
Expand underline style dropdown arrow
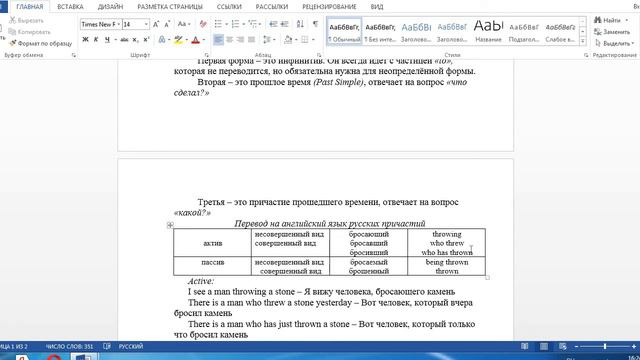pos(116,40)
